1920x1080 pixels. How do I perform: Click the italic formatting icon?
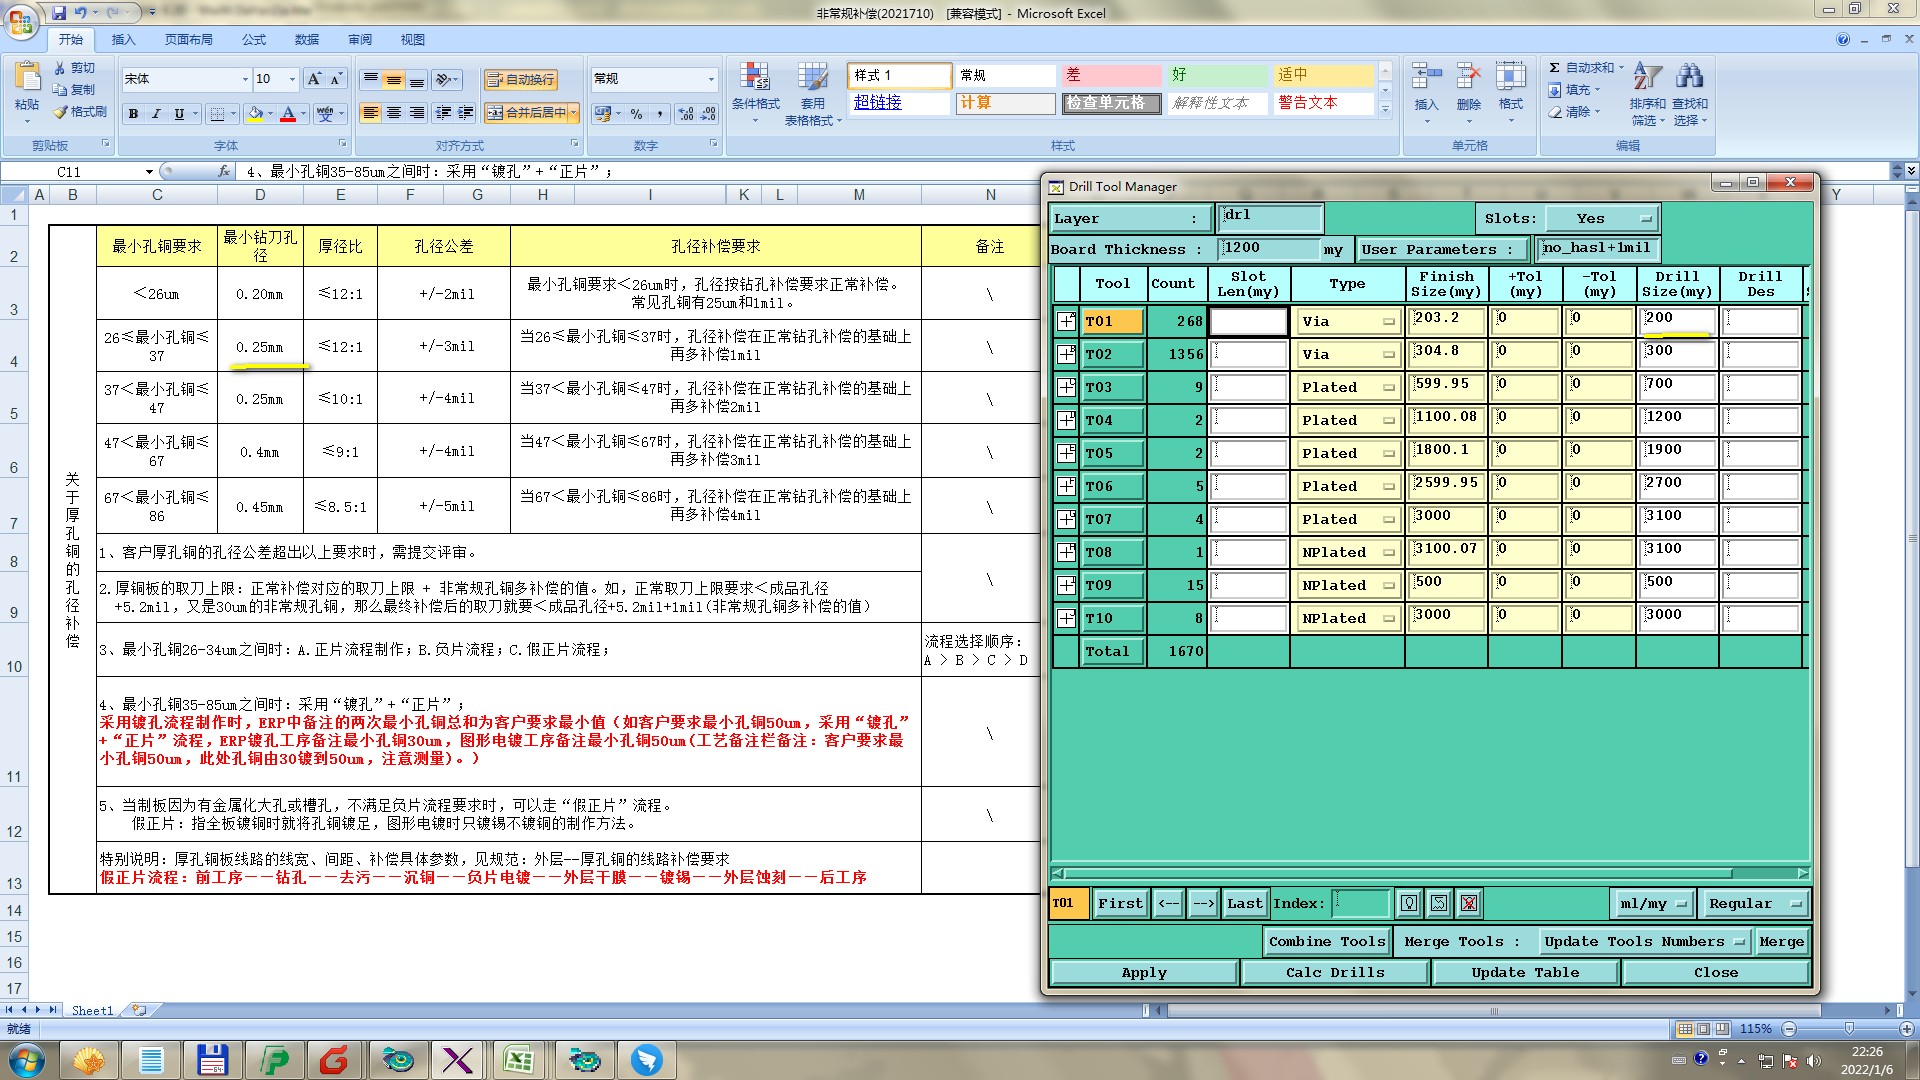(x=156, y=114)
